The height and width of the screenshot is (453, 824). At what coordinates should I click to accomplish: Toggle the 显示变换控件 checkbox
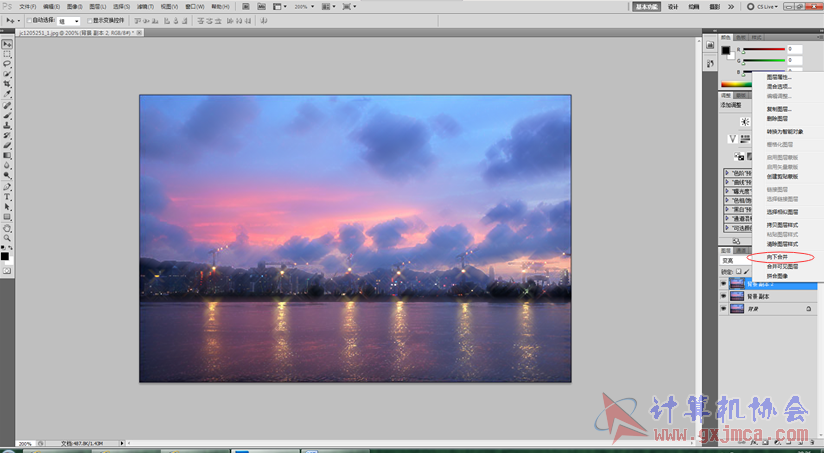pyautogui.click(x=89, y=20)
